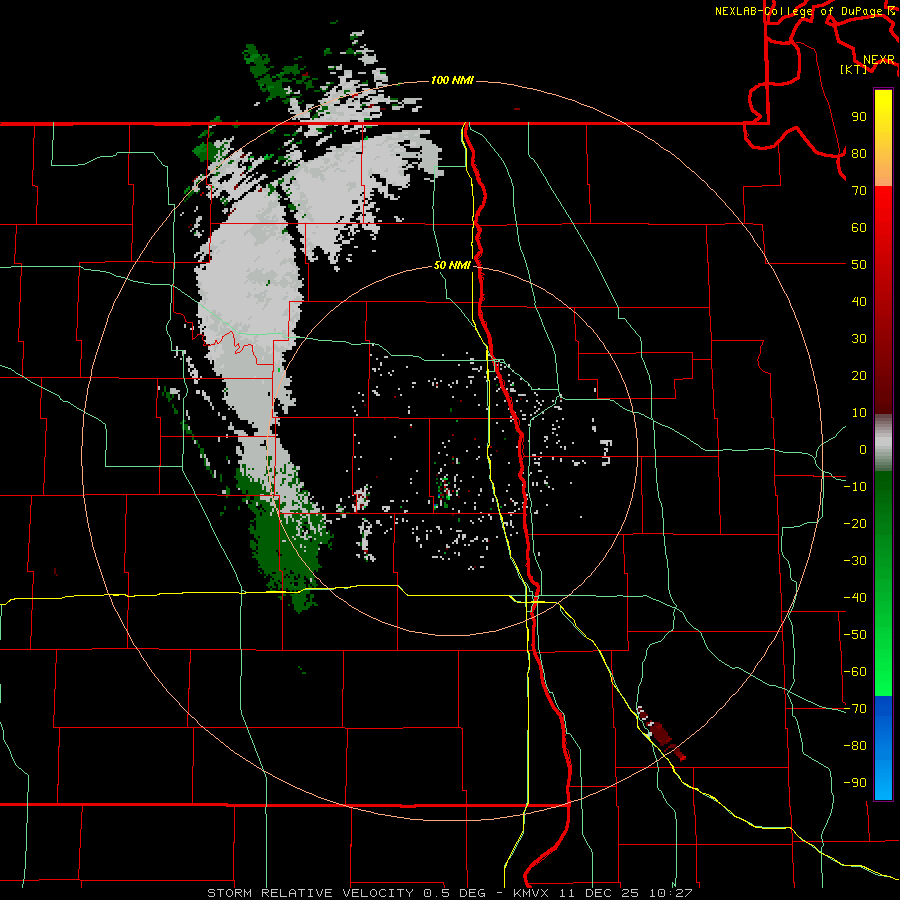Click the "STORM RELATIVE VELOCITY 0.5 DEG" caption
The image size is (900, 900).
(x=346, y=893)
